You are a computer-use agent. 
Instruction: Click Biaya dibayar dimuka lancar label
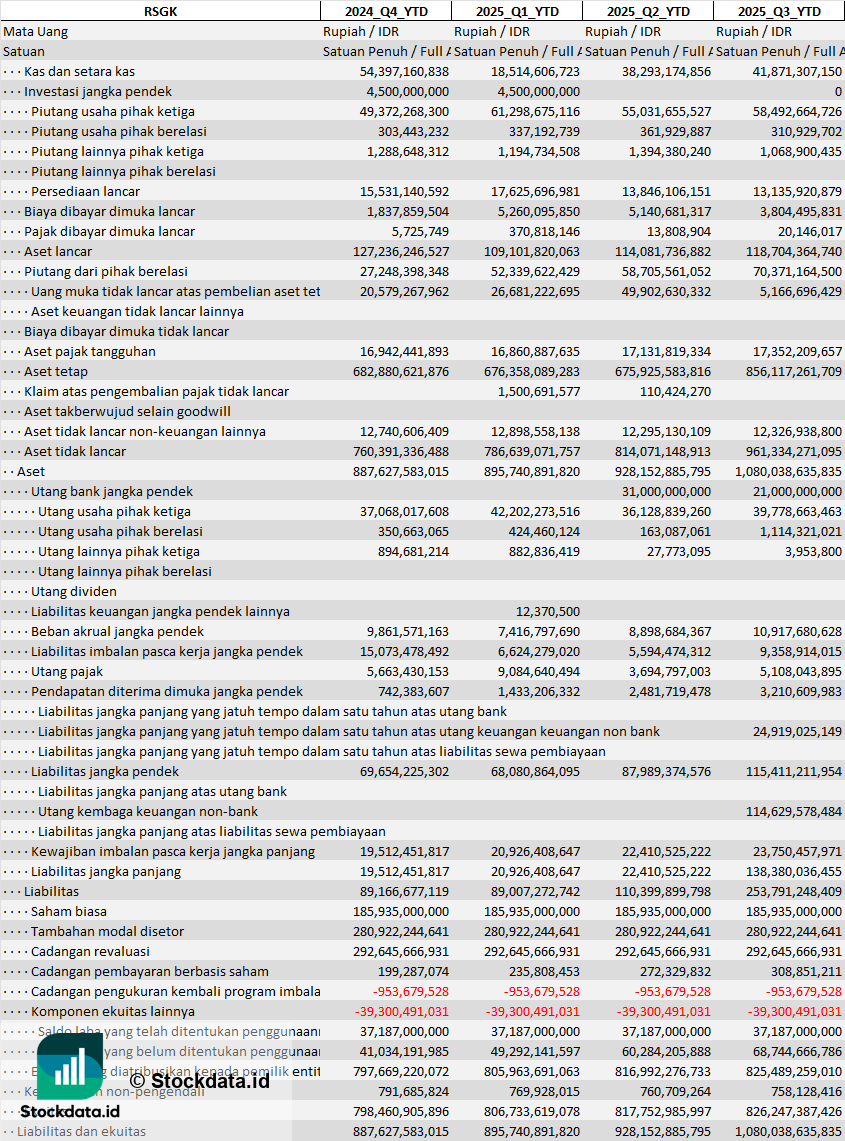[109, 212]
